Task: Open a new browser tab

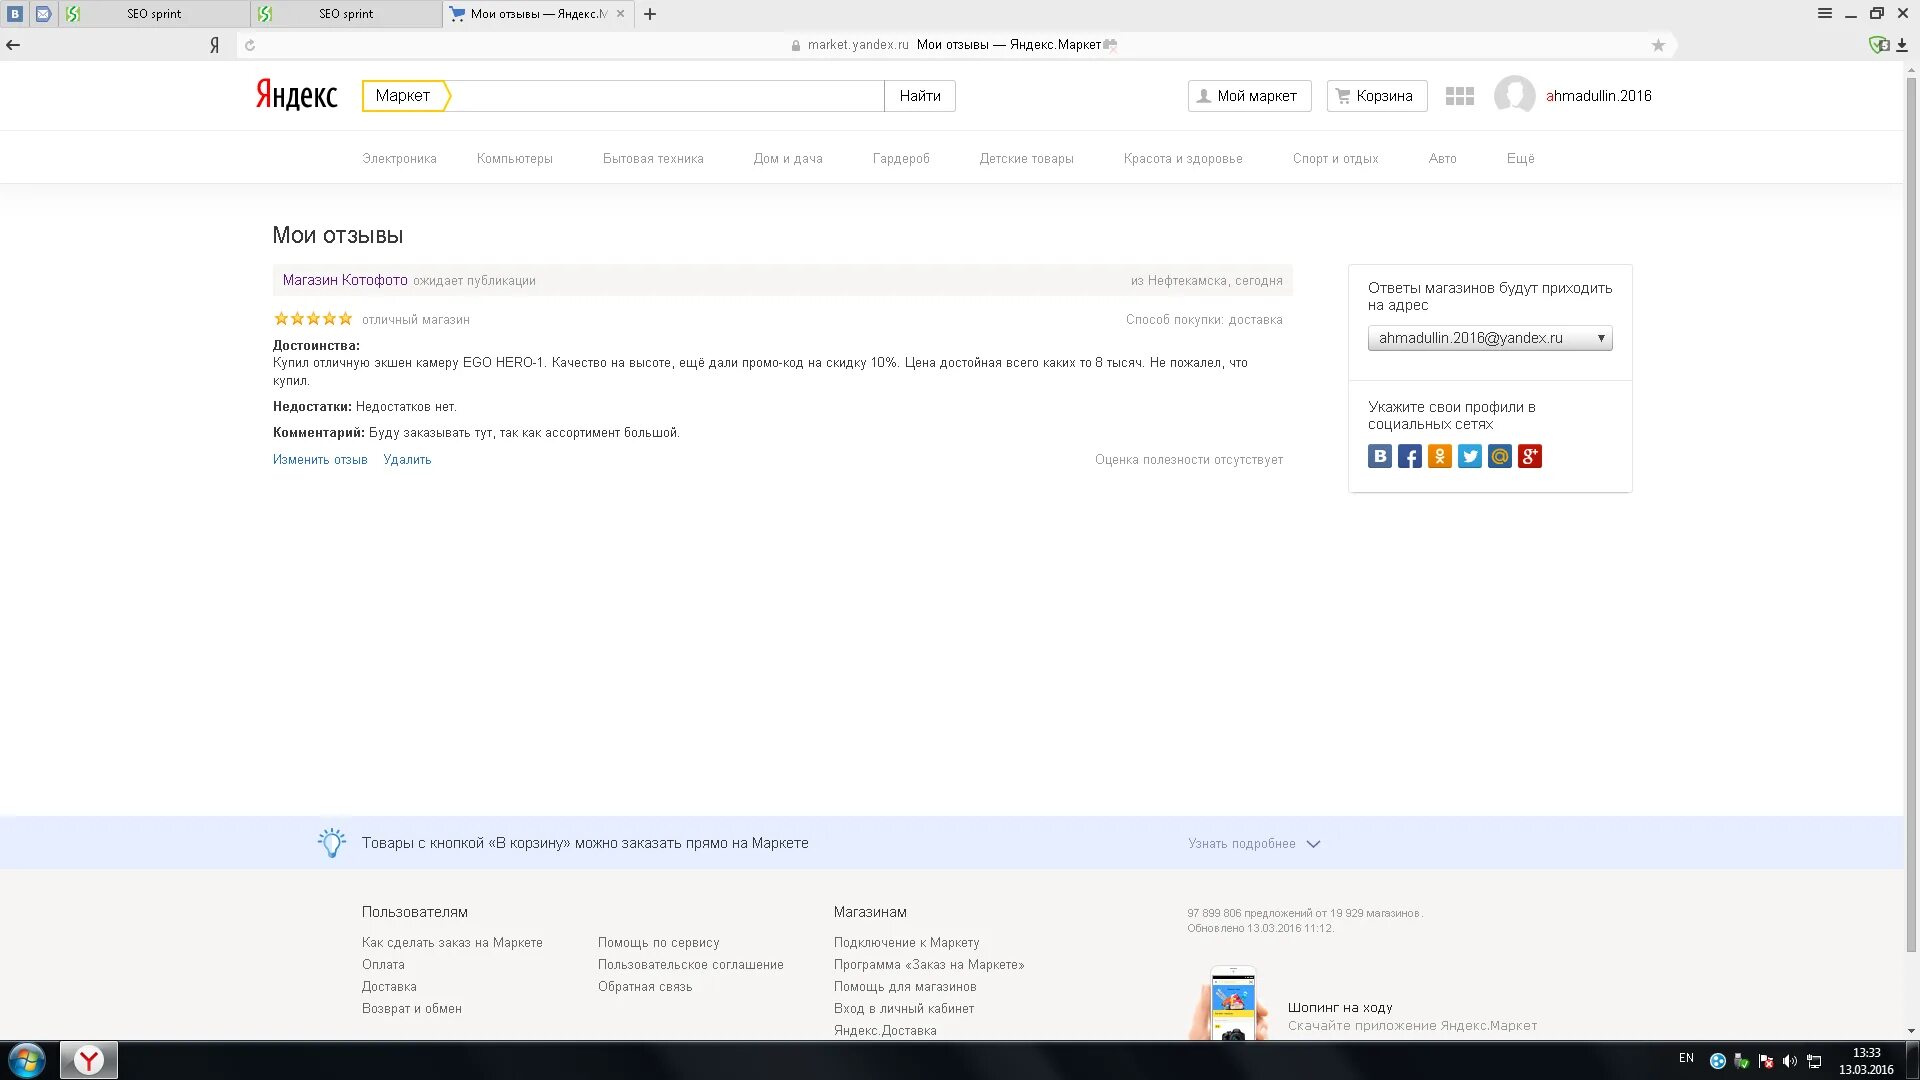Action: (x=650, y=14)
